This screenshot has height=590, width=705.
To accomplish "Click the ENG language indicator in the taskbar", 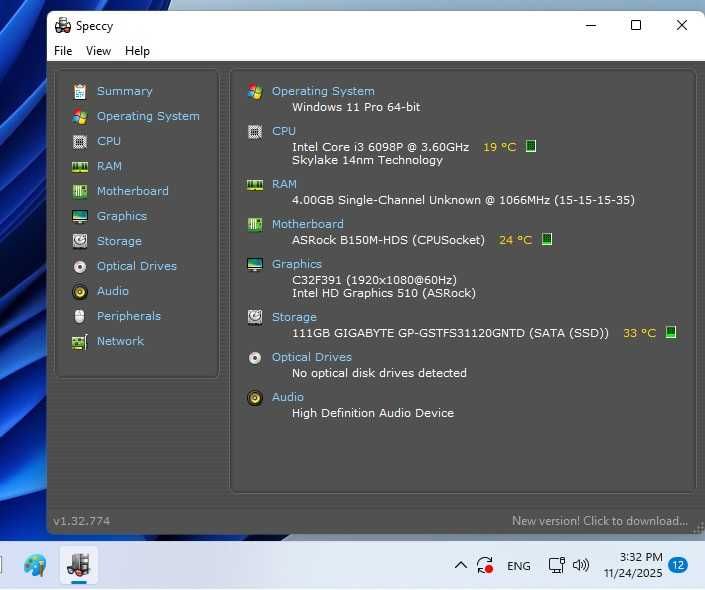I will pyautogui.click(x=518, y=566).
